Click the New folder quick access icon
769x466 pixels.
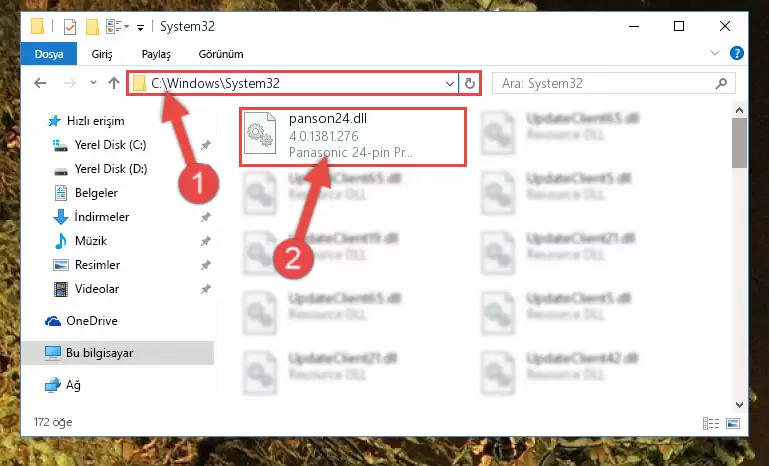[92, 26]
